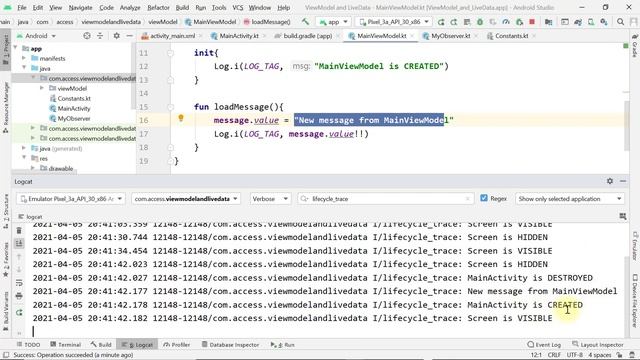Click Apply Changes and Restart Activity icon
This screenshot has height=360, width=640.
pyautogui.click(x=454, y=22)
